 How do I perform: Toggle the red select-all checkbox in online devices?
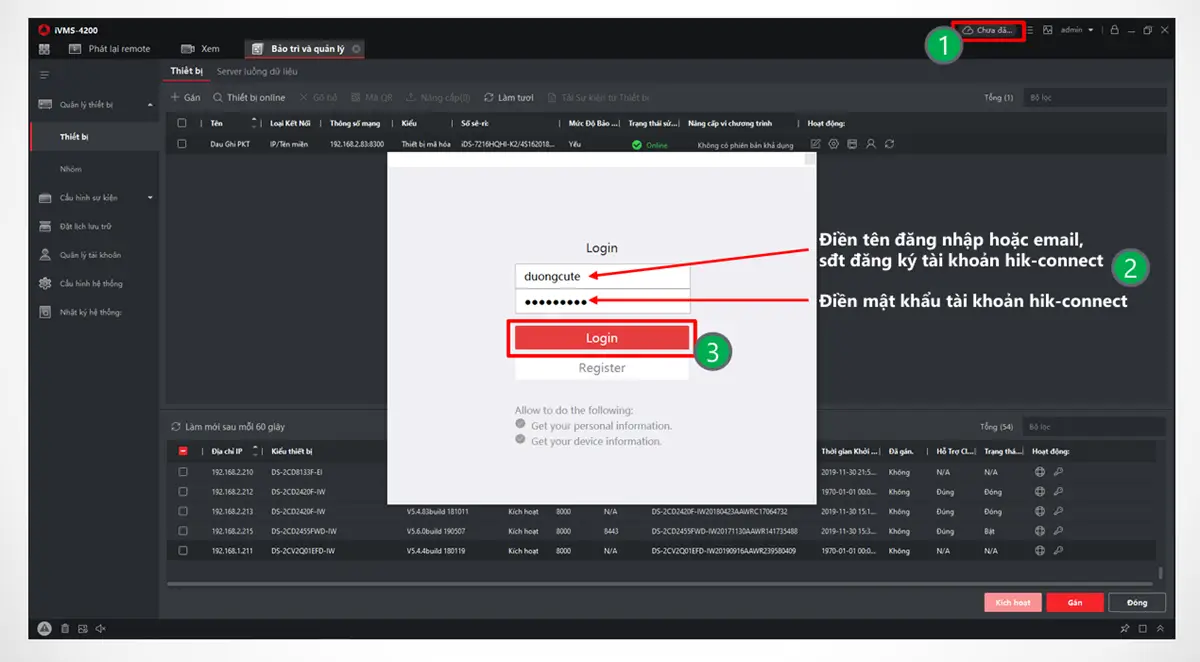(183, 451)
